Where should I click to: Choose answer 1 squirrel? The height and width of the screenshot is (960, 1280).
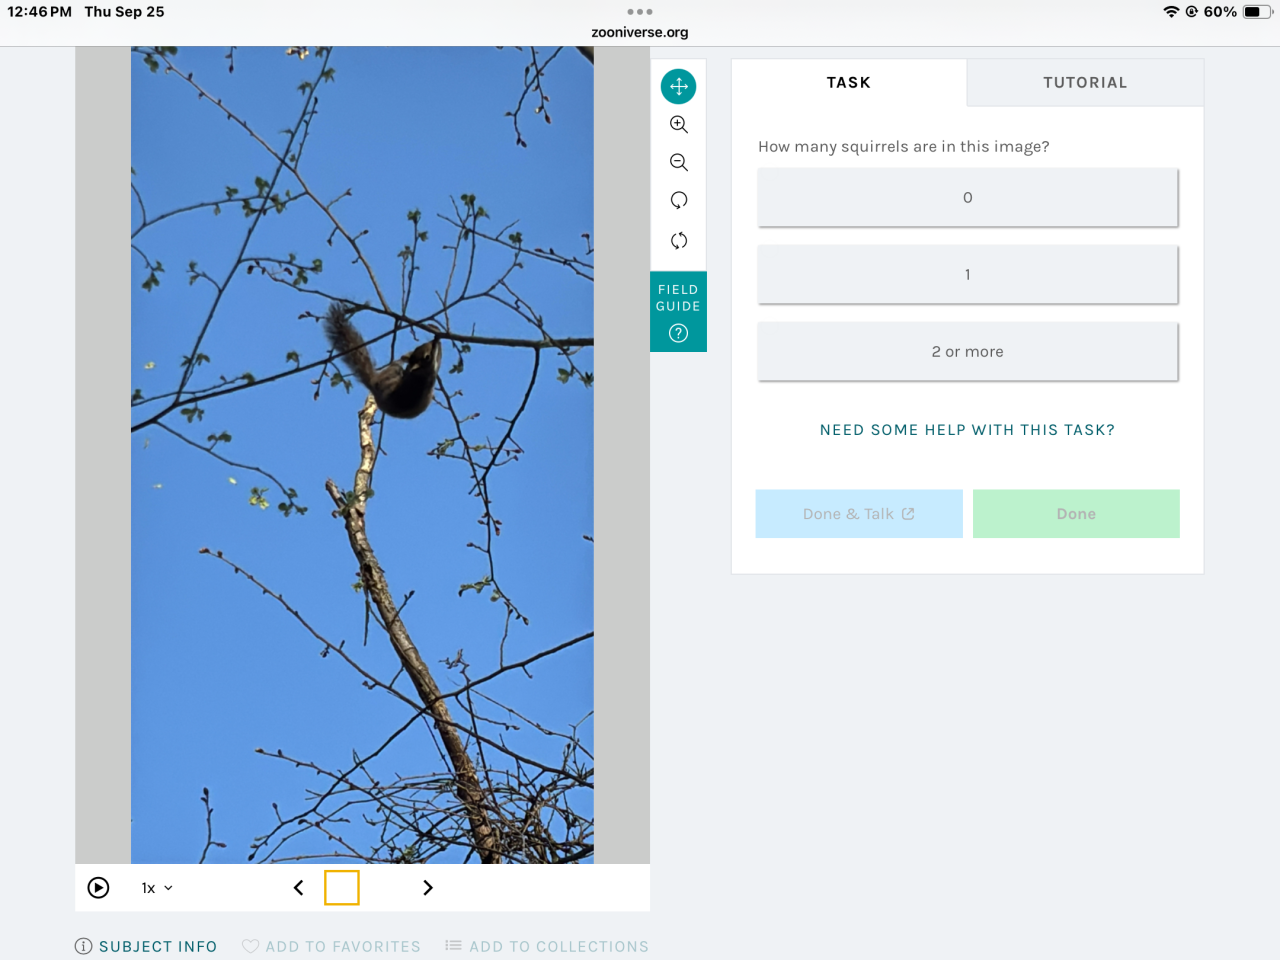(x=967, y=274)
